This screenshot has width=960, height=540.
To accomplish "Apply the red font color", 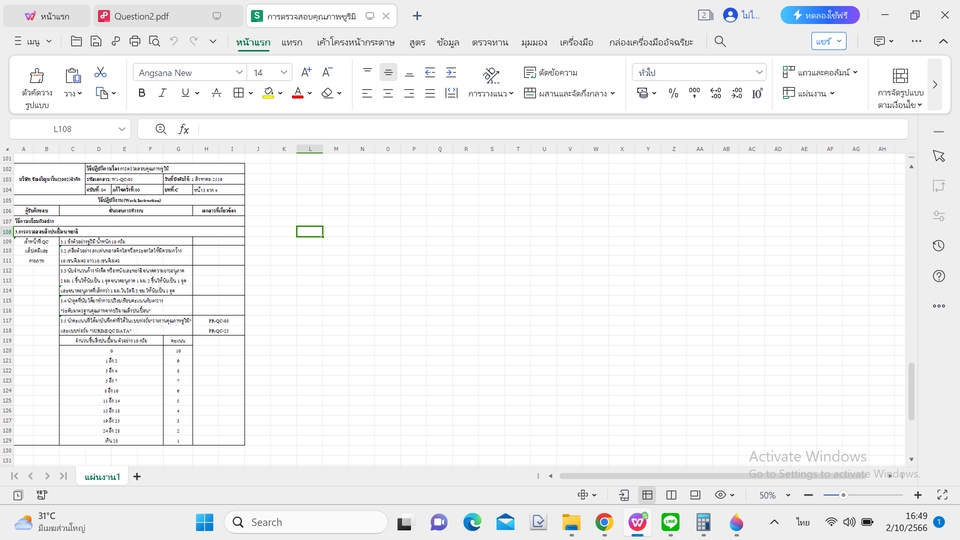I will [298, 93].
